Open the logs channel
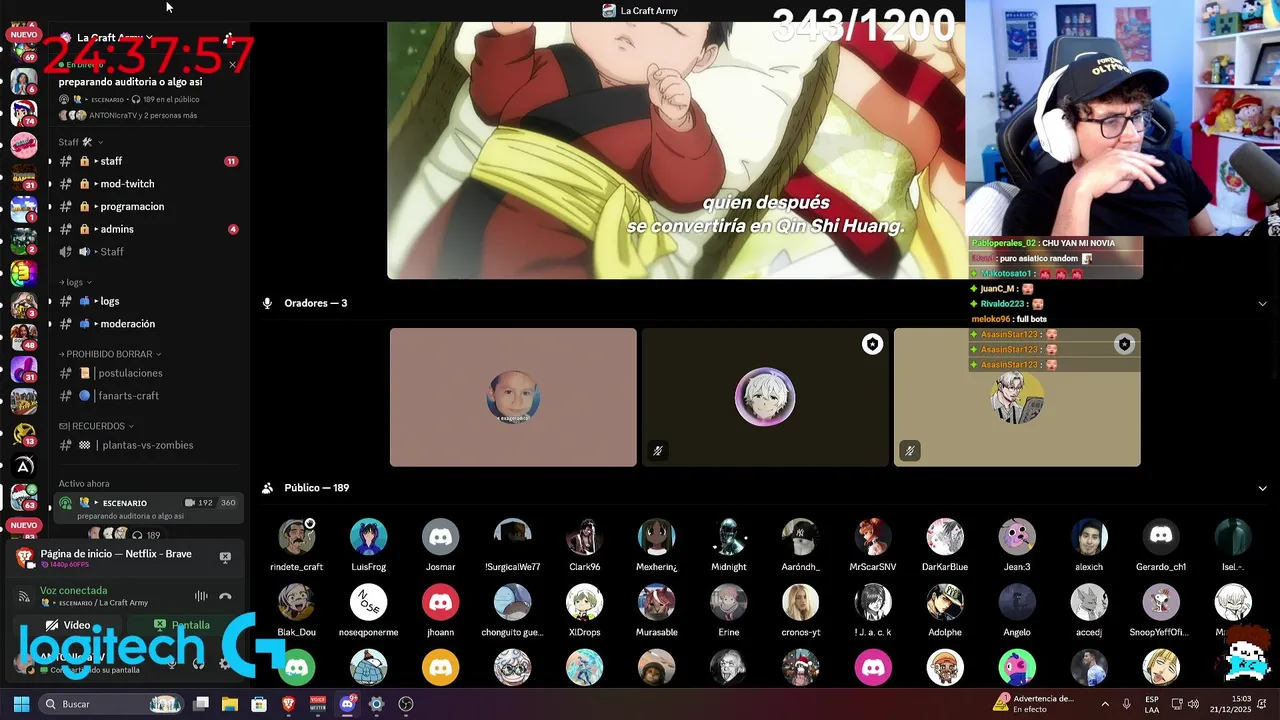The height and width of the screenshot is (720, 1280). coord(147,301)
